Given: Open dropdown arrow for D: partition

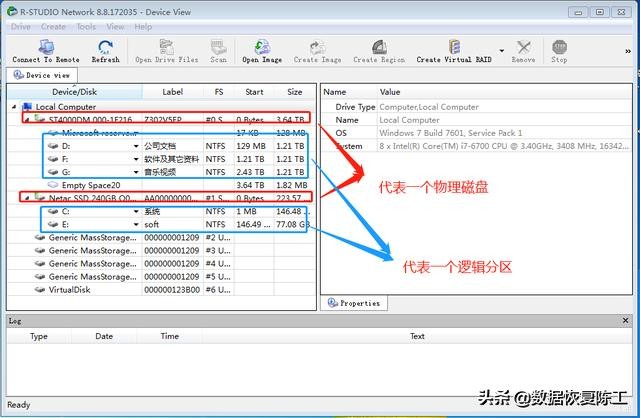Looking at the screenshot, I should pyautogui.click(x=136, y=146).
